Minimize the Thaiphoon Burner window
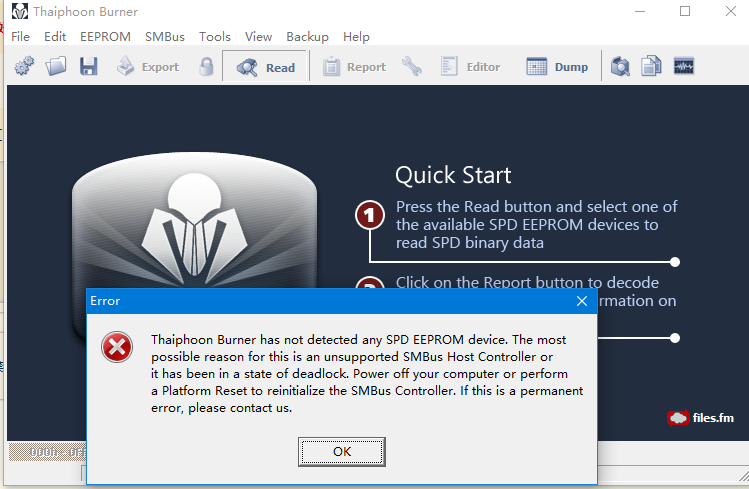749x489 pixels. 640,11
